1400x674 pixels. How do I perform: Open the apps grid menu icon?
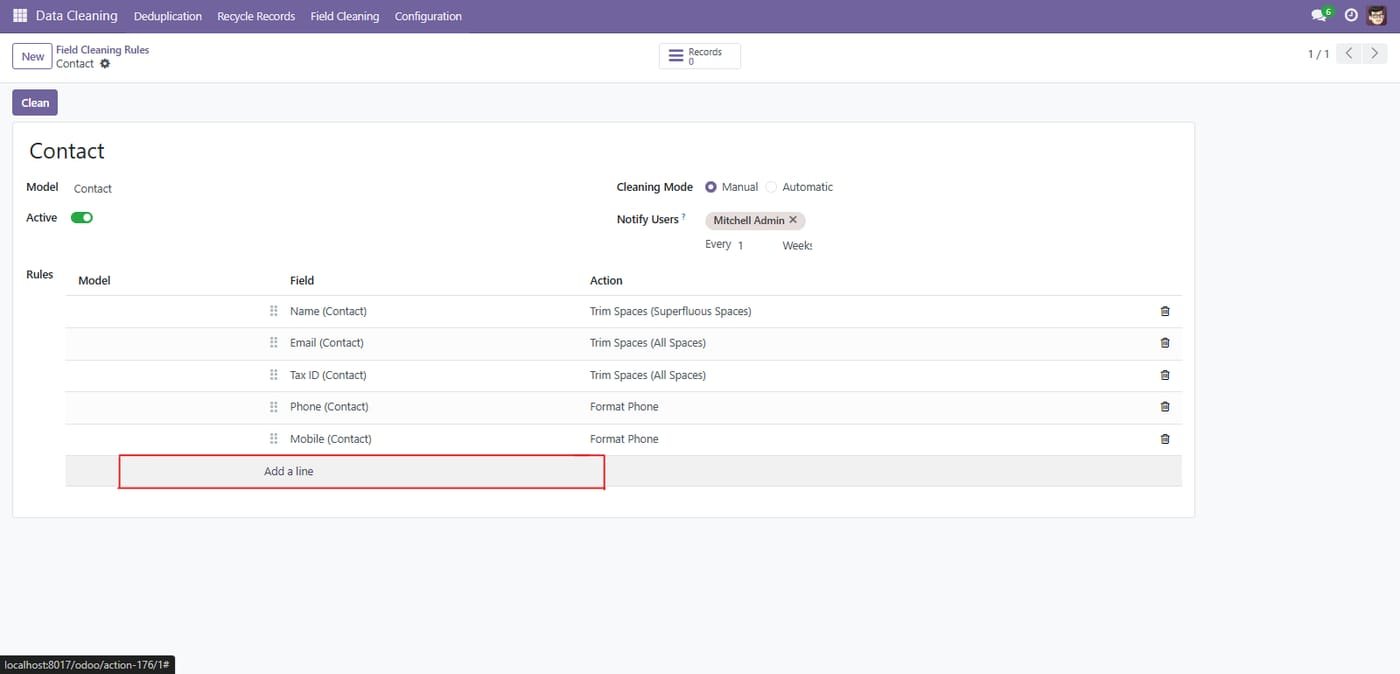point(20,16)
